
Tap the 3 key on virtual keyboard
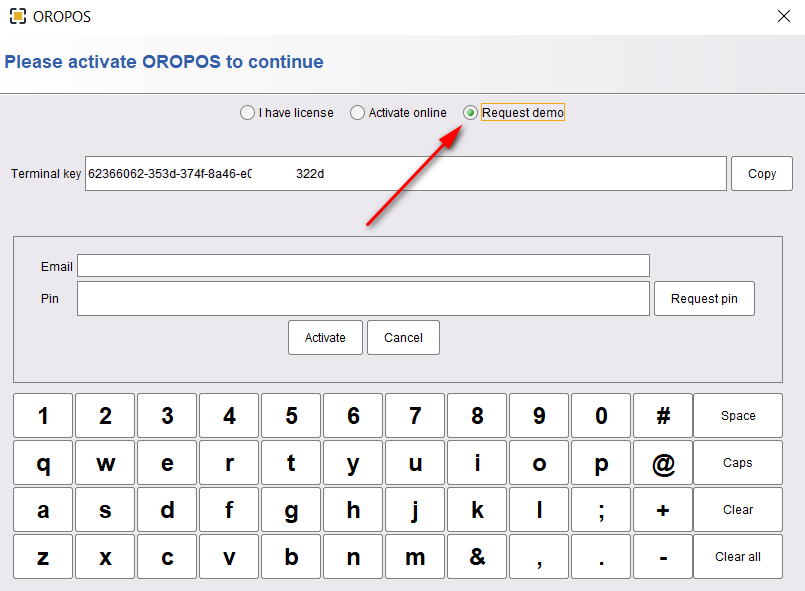click(167, 415)
